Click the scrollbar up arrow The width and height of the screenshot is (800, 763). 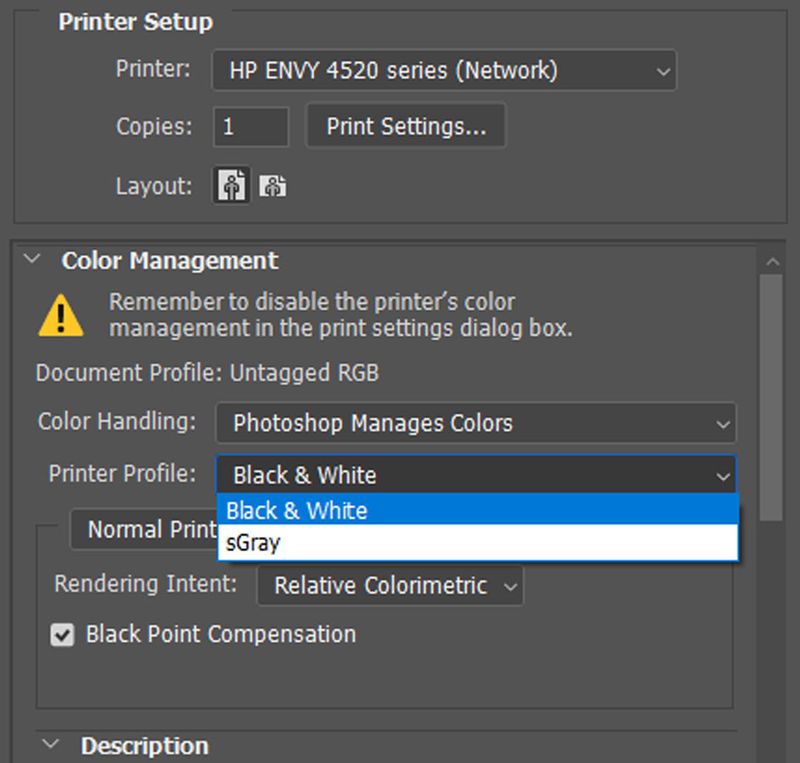771,262
